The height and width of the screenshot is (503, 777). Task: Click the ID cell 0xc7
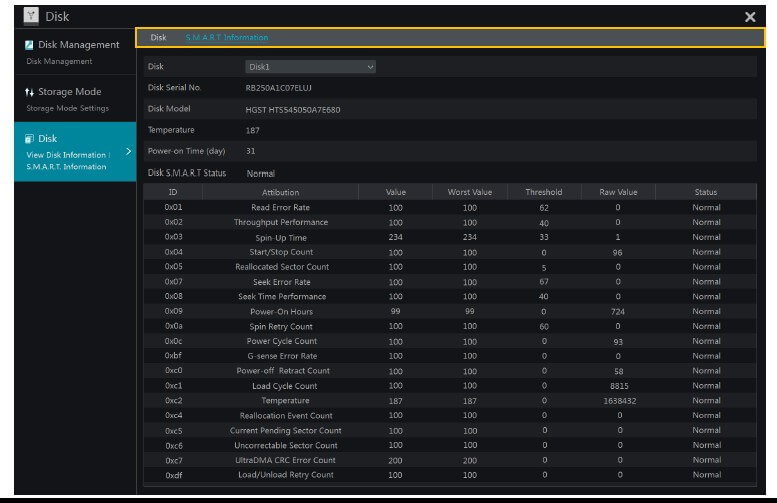coord(174,460)
